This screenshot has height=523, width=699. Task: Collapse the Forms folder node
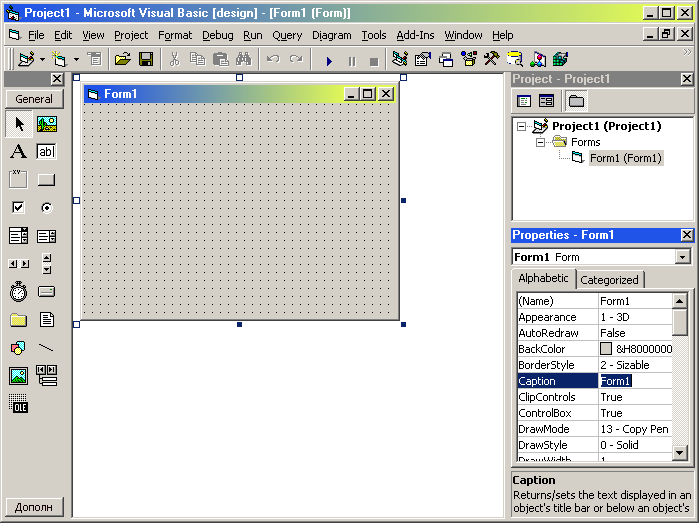(x=540, y=142)
